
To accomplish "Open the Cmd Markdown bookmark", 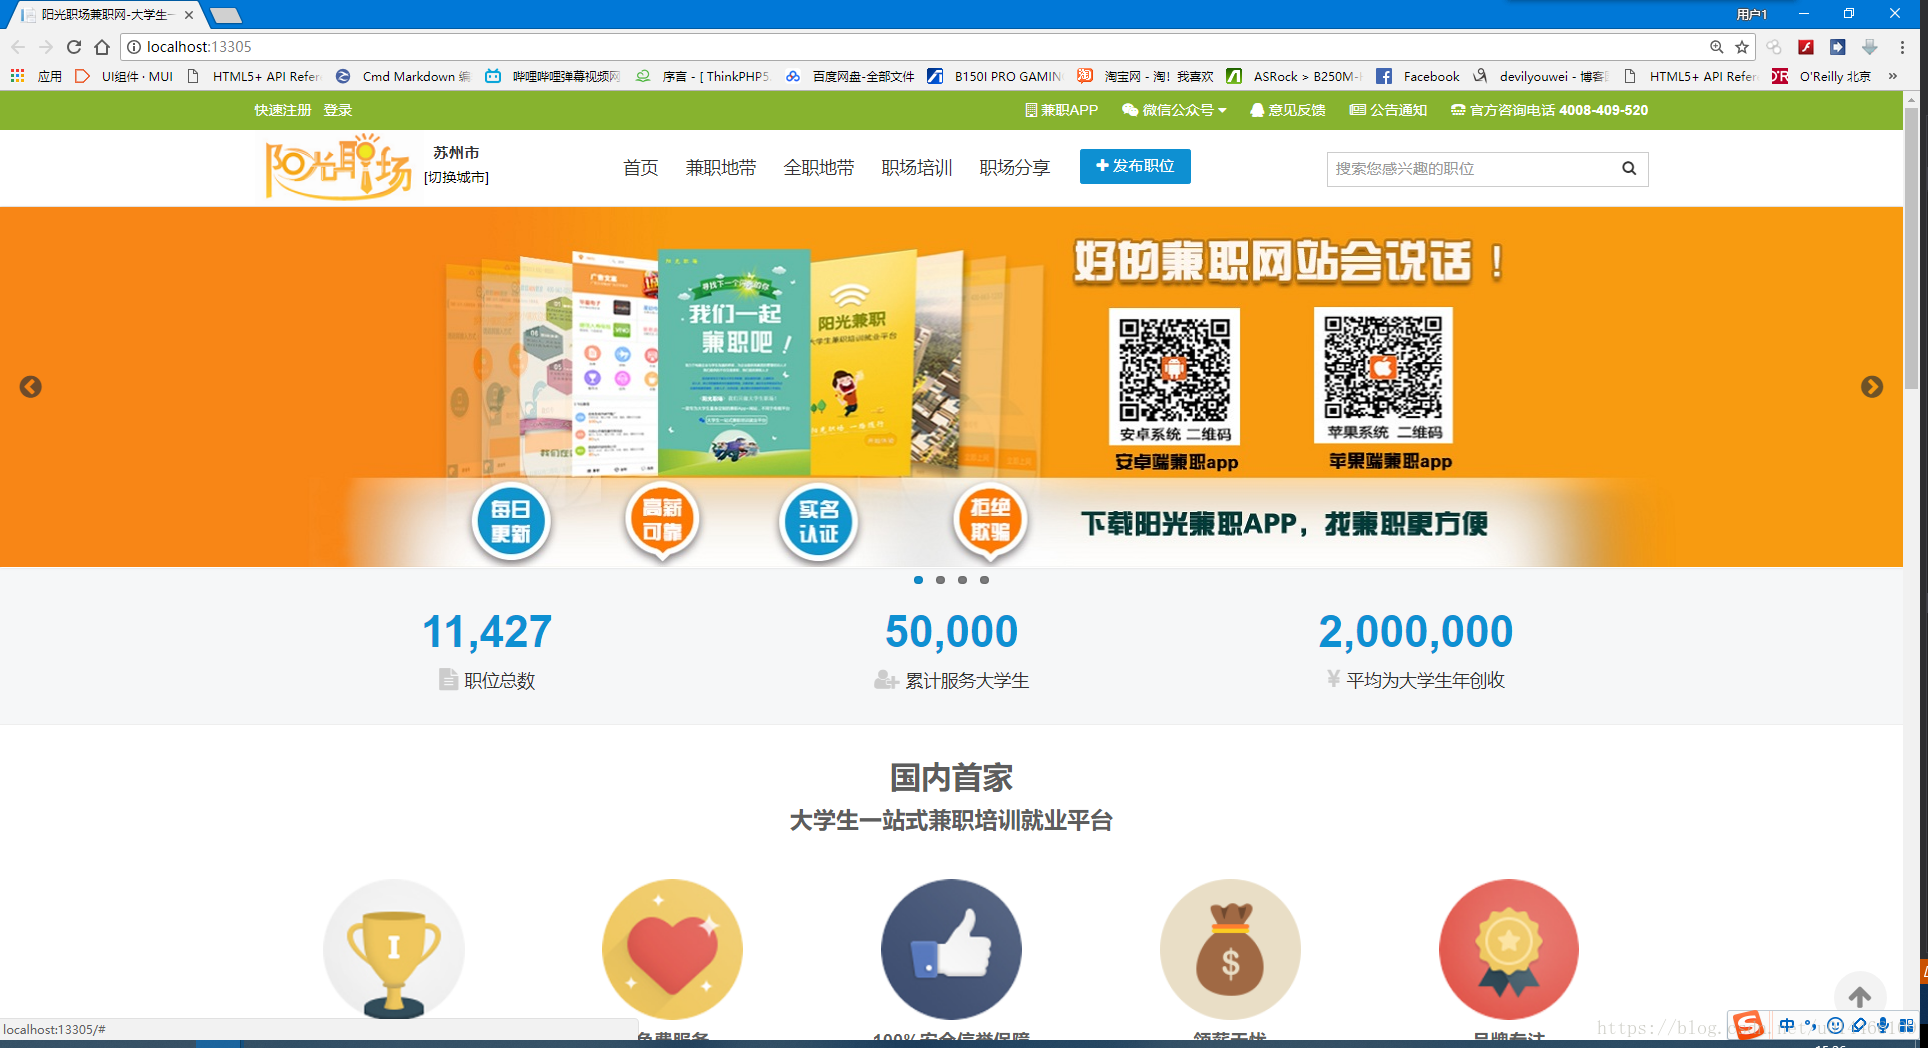I will click(403, 76).
